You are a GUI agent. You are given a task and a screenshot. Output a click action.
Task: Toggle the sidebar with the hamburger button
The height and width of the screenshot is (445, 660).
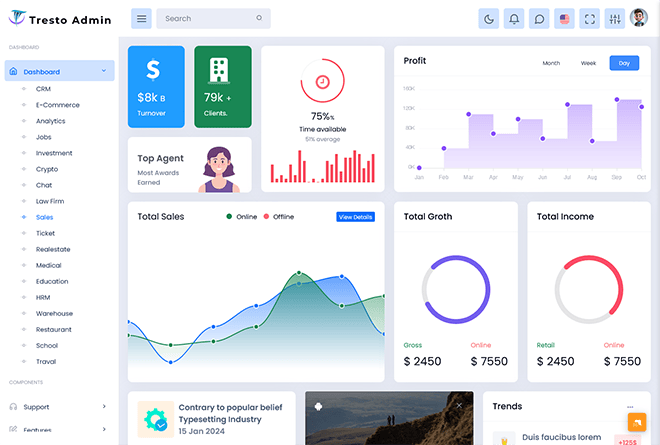[x=141, y=18]
